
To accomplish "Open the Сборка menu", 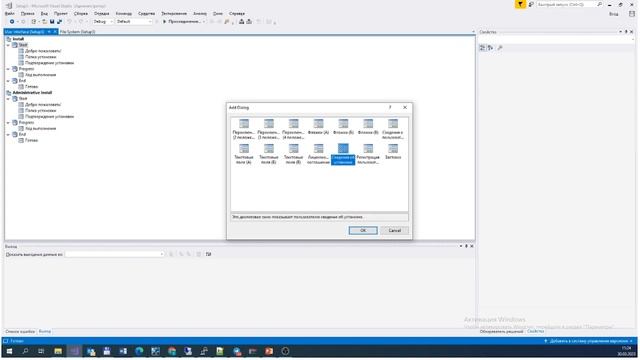I will point(81,13).
